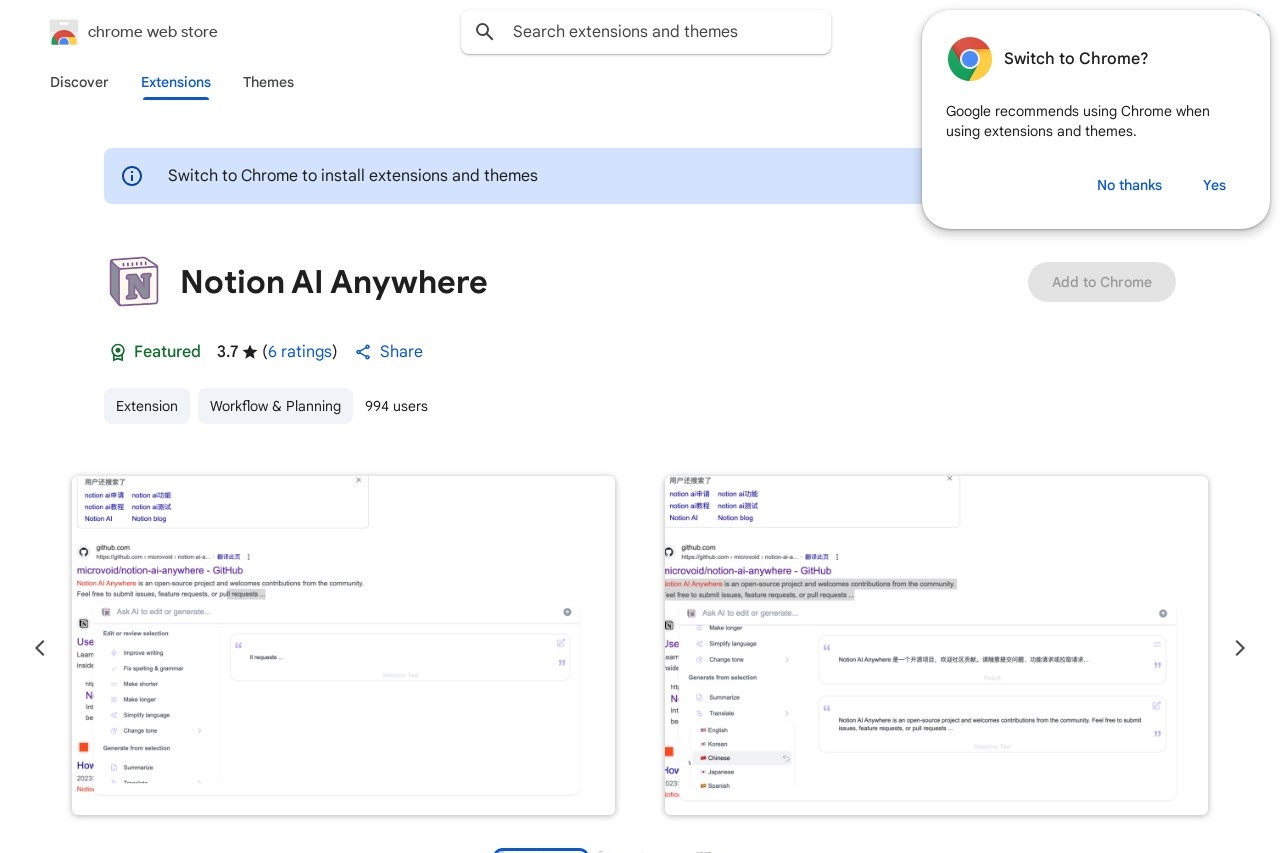This screenshot has width=1280, height=853.
Task: Focus the Search extensions and themes field
Action: coord(646,32)
